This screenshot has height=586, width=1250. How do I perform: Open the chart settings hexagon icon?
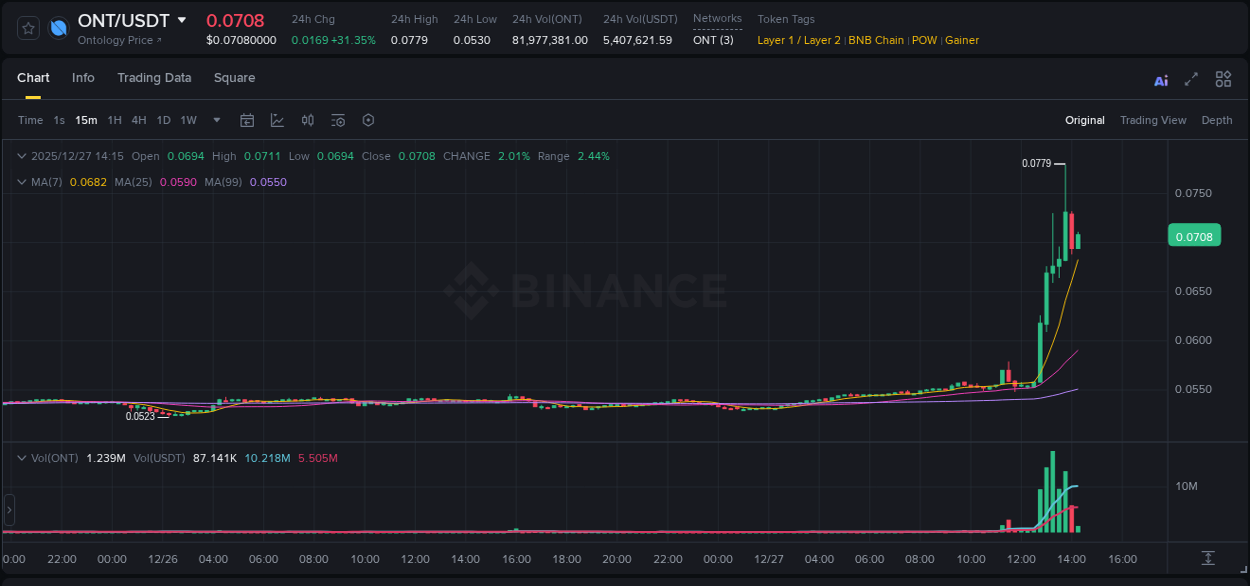(x=368, y=119)
